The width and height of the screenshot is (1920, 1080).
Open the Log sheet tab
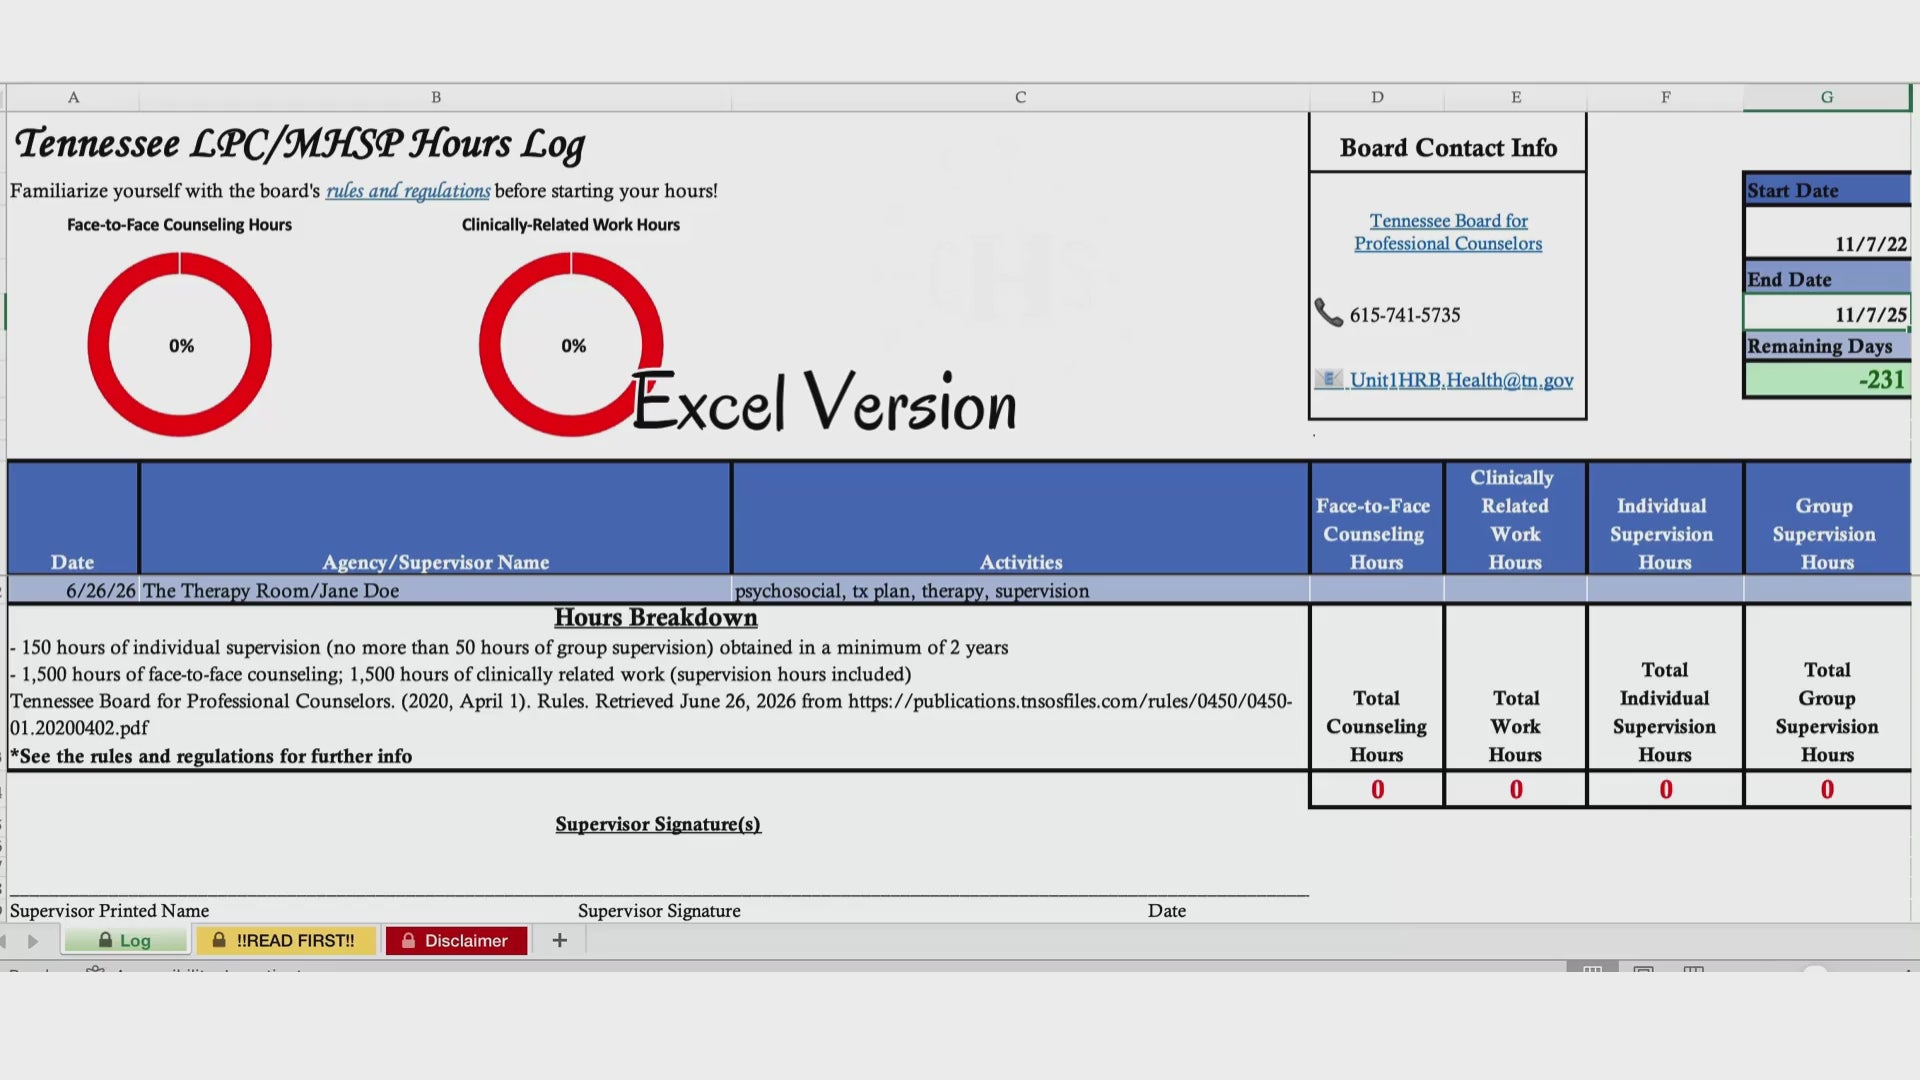pyautogui.click(x=125, y=940)
